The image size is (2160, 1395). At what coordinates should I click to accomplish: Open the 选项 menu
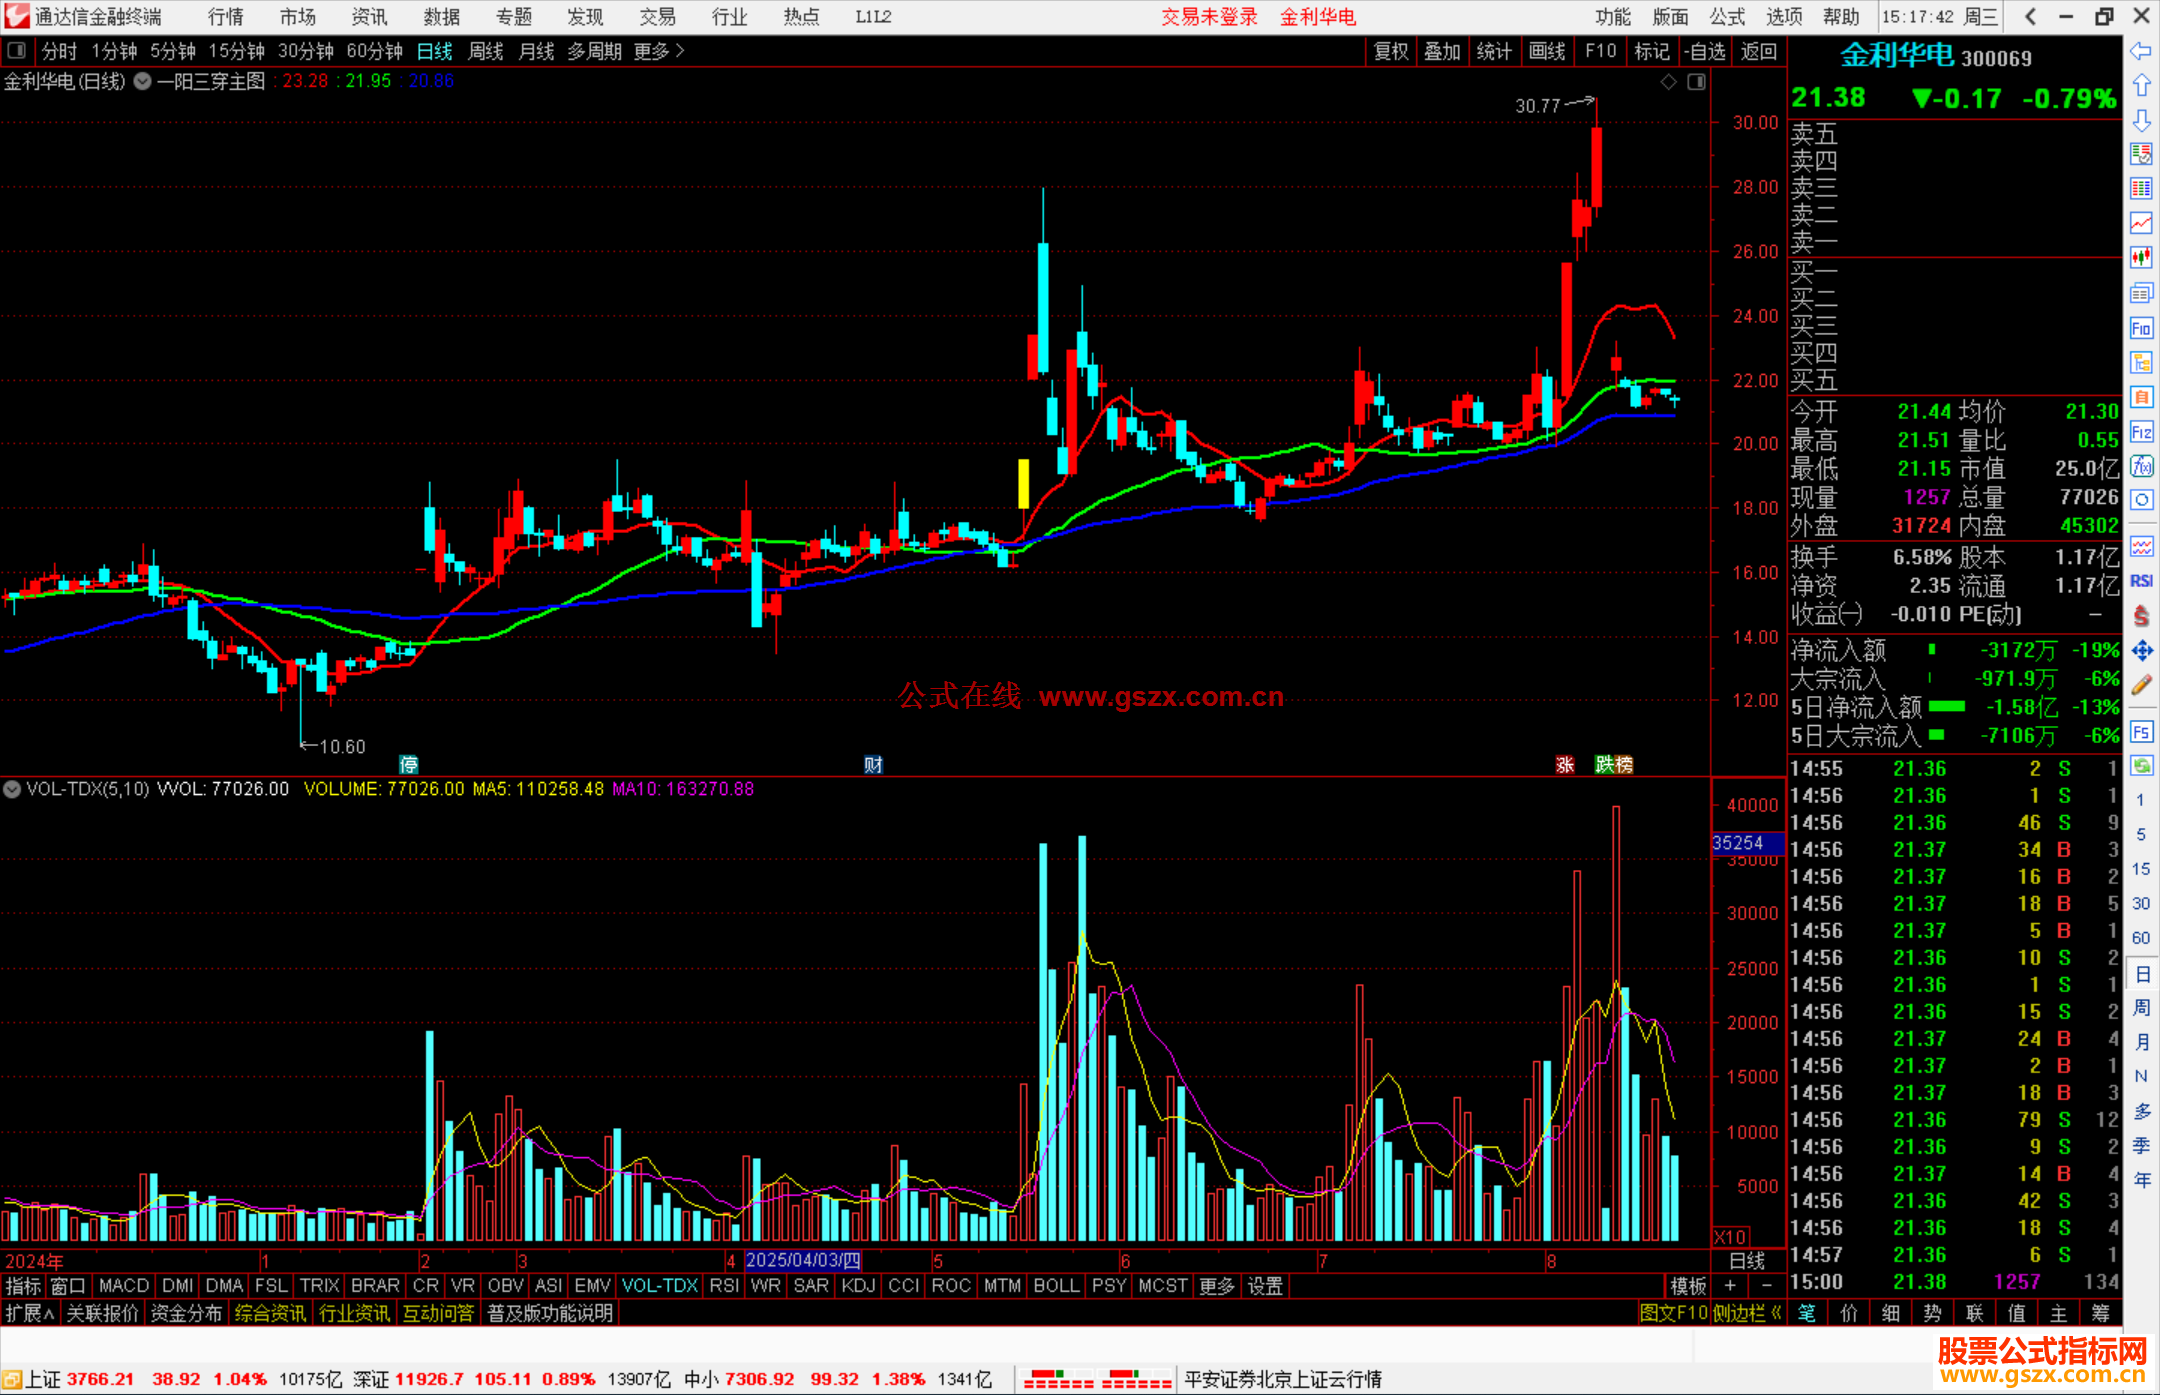(x=1784, y=17)
